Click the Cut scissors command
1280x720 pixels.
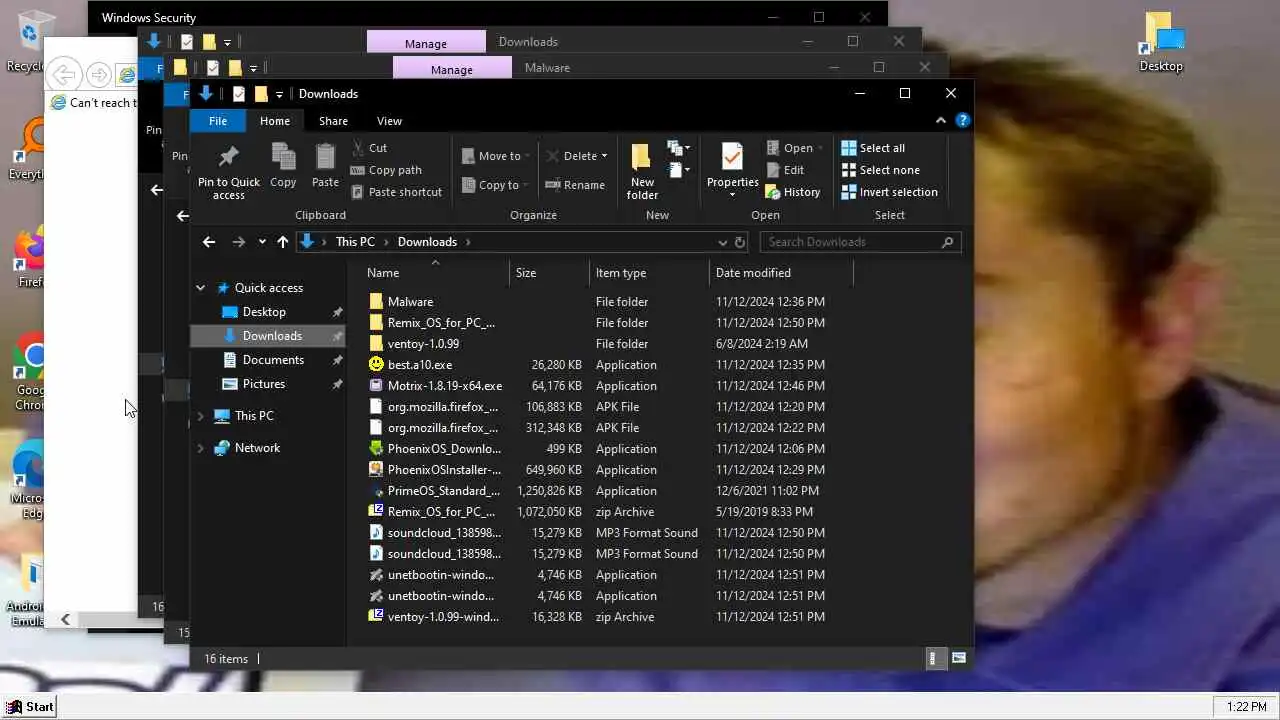(369, 148)
